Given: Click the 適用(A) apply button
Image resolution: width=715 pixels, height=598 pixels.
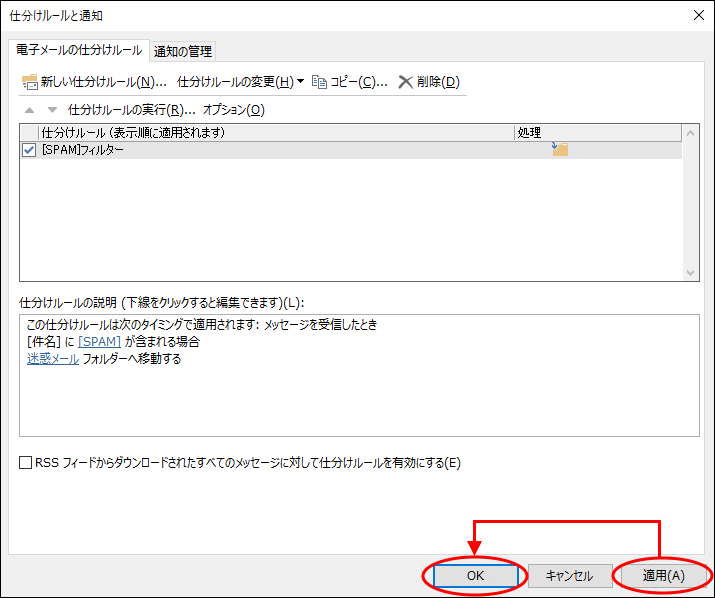Looking at the screenshot, I should tap(663, 576).
